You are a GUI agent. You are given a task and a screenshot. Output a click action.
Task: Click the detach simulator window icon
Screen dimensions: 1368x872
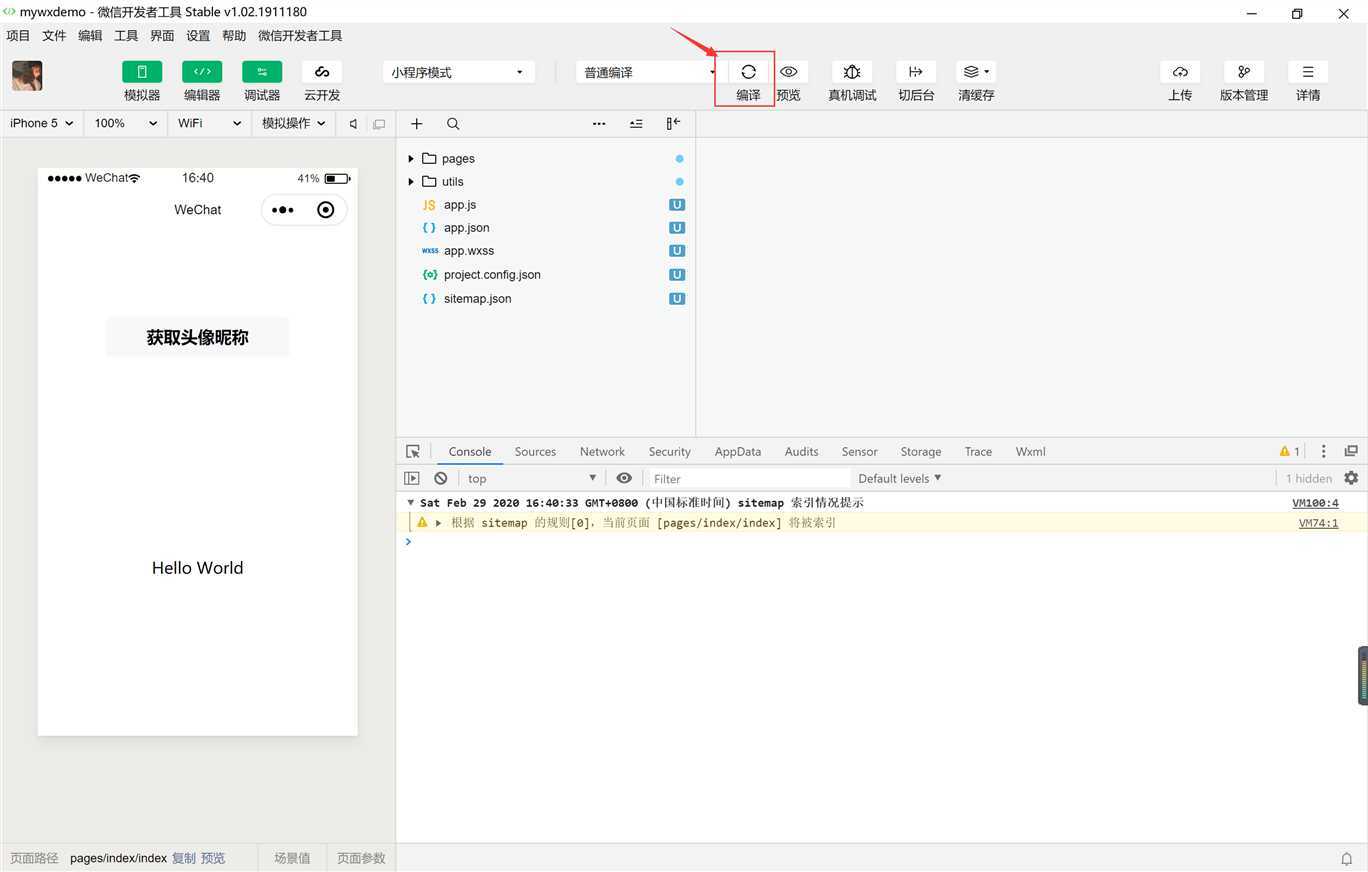379,124
